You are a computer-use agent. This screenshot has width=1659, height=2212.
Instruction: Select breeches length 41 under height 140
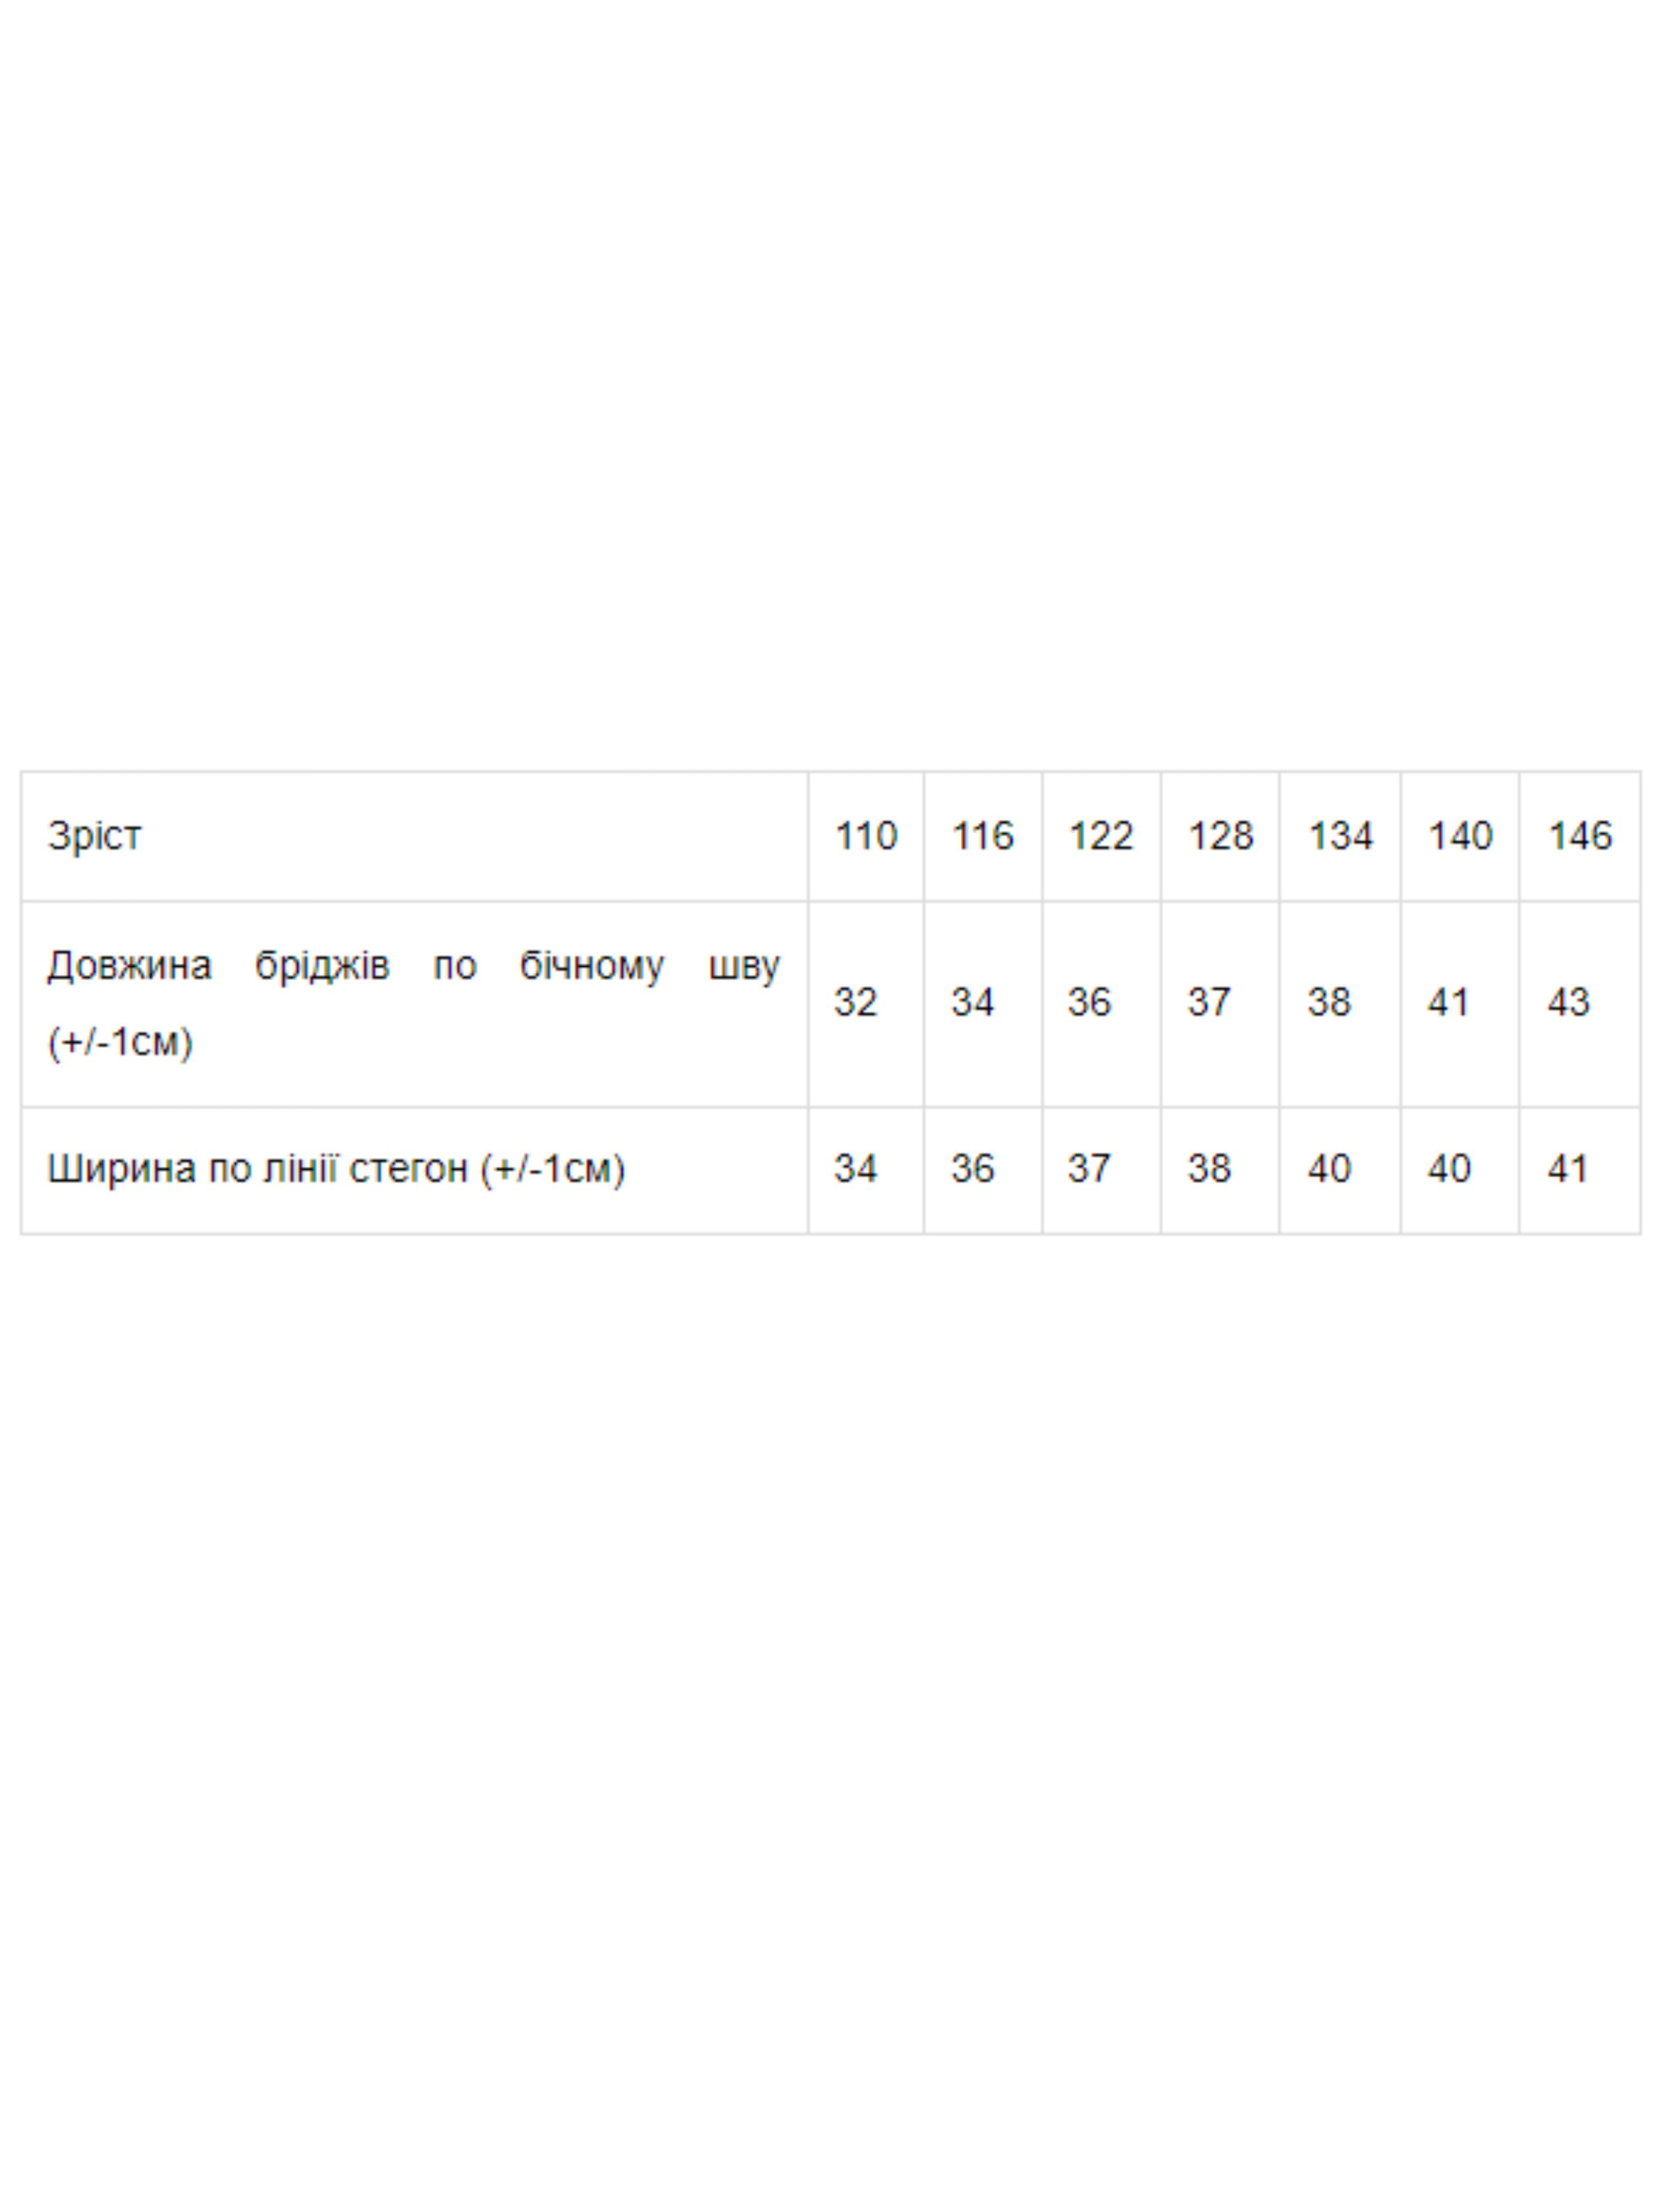pos(1448,1002)
